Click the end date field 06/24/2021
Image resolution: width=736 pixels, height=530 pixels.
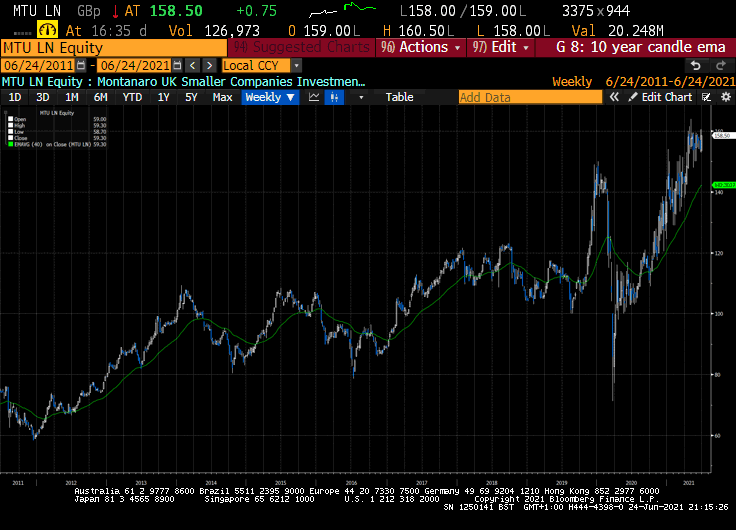(x=135, y=65)
